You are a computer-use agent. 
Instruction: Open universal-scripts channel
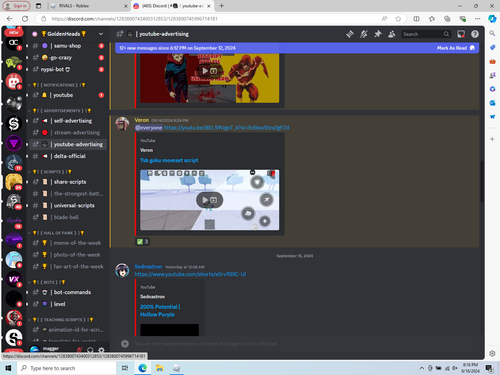click(x=67, y=205)
